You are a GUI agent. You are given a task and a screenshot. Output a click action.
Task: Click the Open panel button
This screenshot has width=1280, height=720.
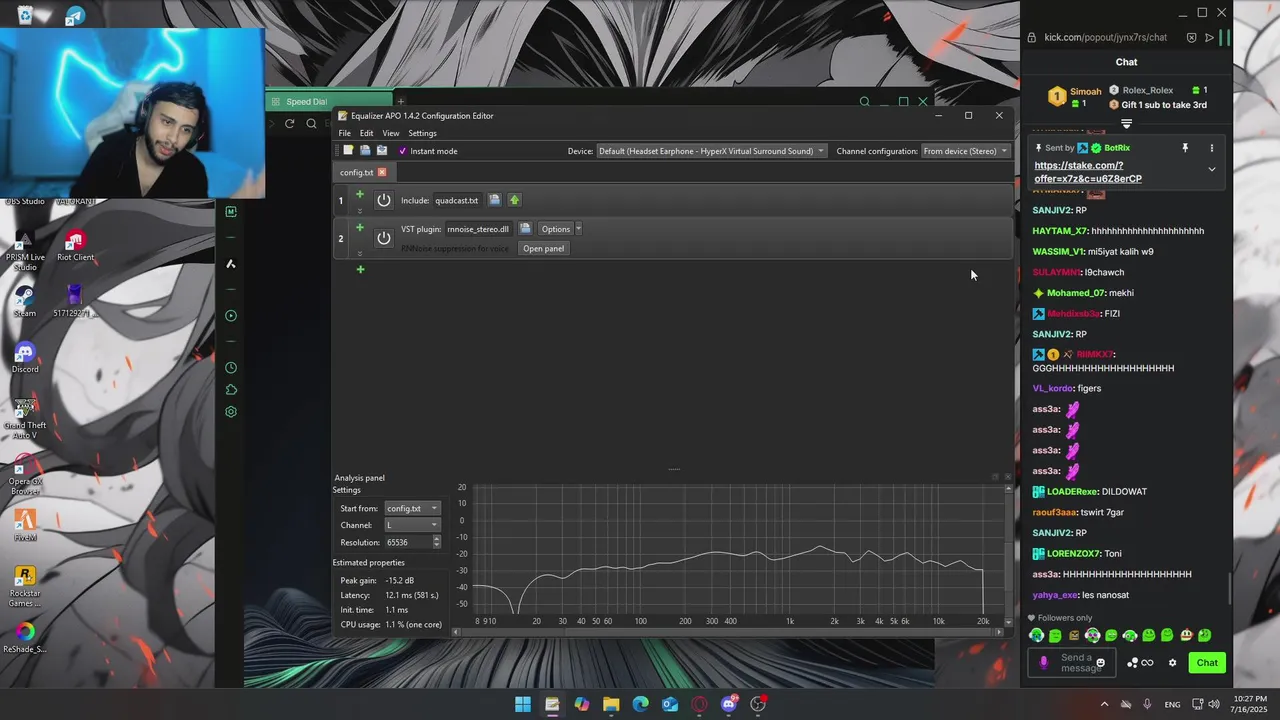click(x=543, y=248)
